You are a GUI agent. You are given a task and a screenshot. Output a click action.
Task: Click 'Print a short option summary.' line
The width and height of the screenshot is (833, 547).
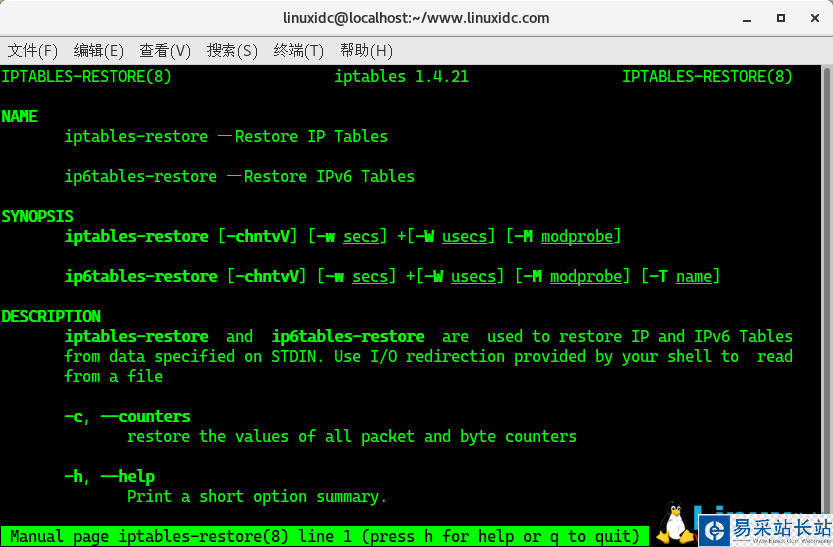click(257, 497)
